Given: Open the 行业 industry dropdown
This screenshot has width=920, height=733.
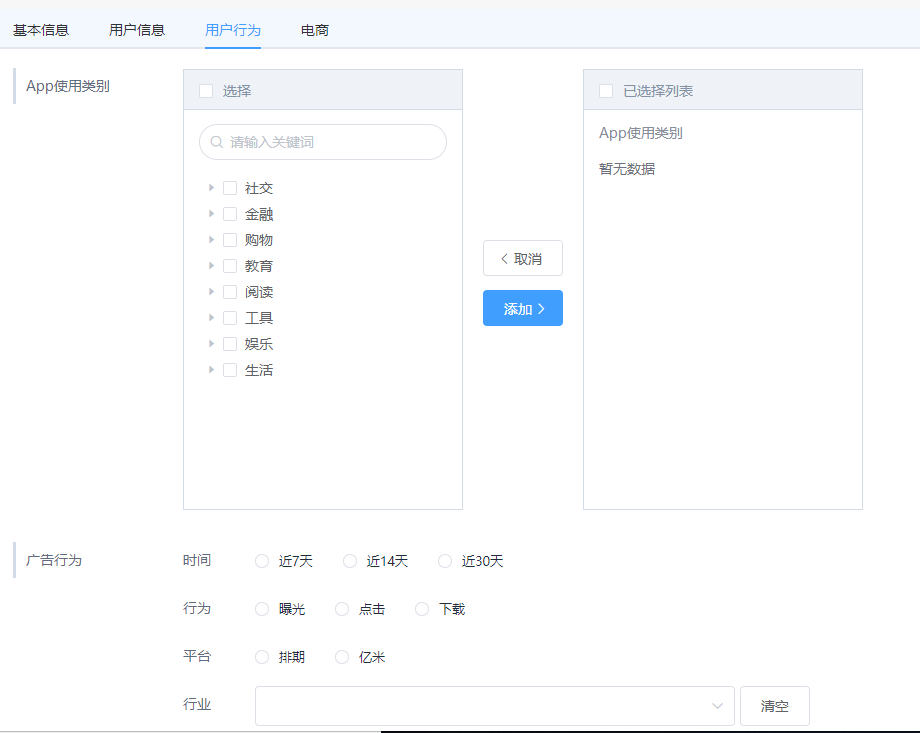Looking at the screenshot, I should click(x=494, y=705).
